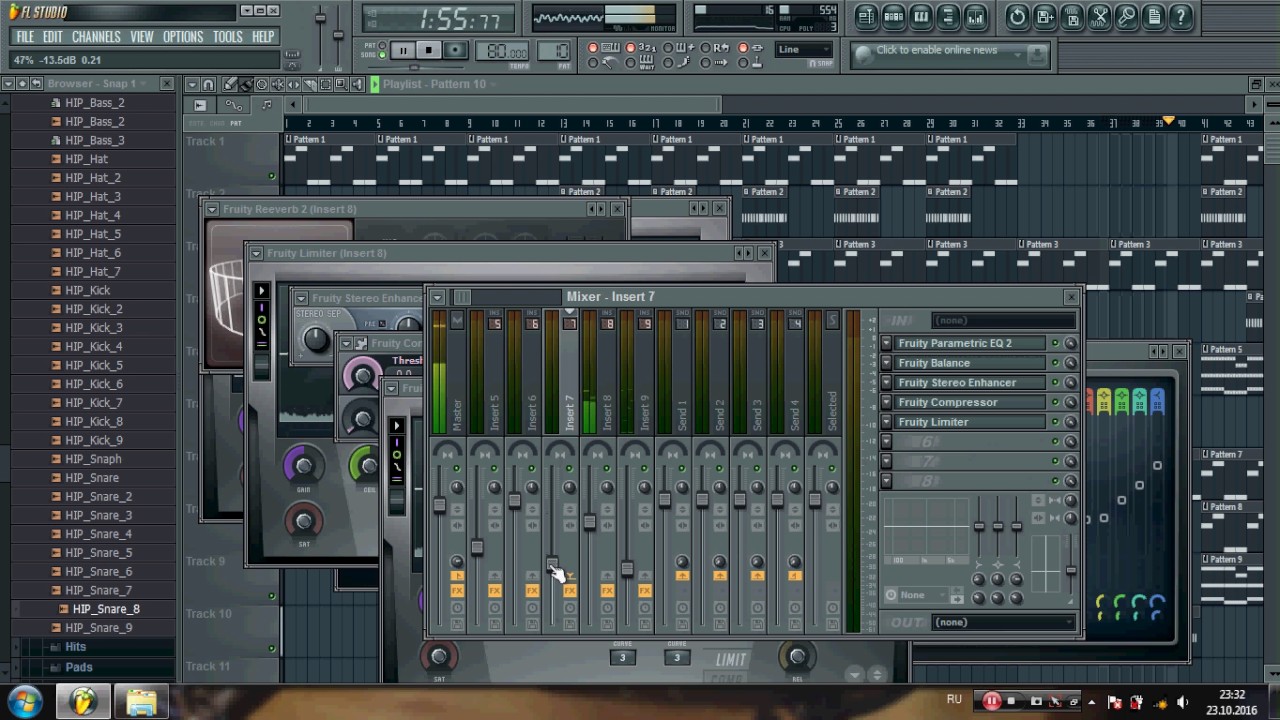Click the help question mark icon
Screen dimensions: 1280x720
click(x=1181, y=17)
